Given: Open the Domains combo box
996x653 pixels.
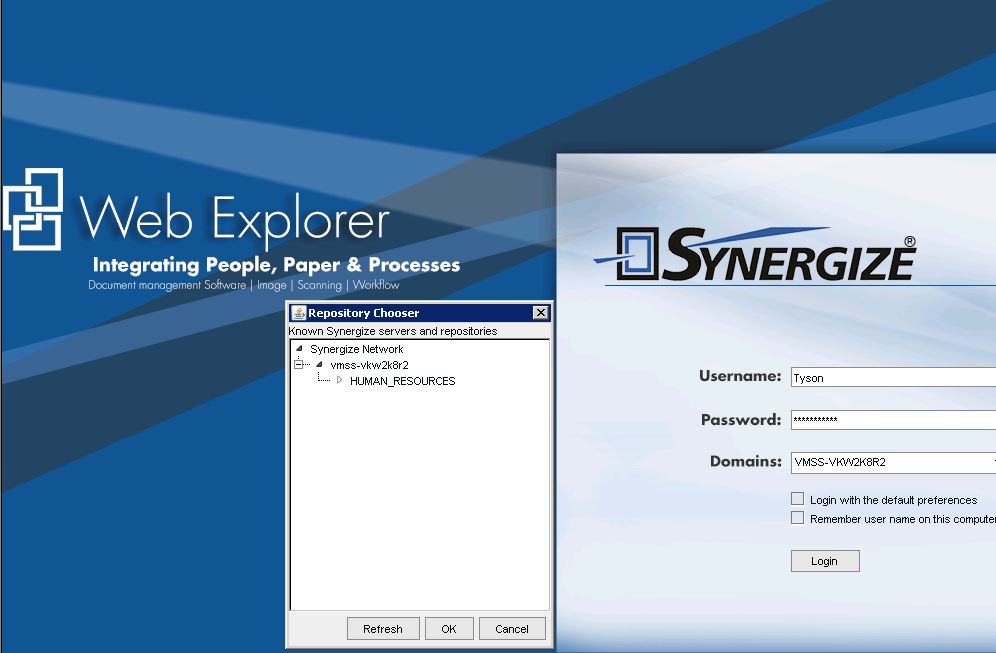Looking at the screenshot, I should pyautogui.click(x=893, y=462).
